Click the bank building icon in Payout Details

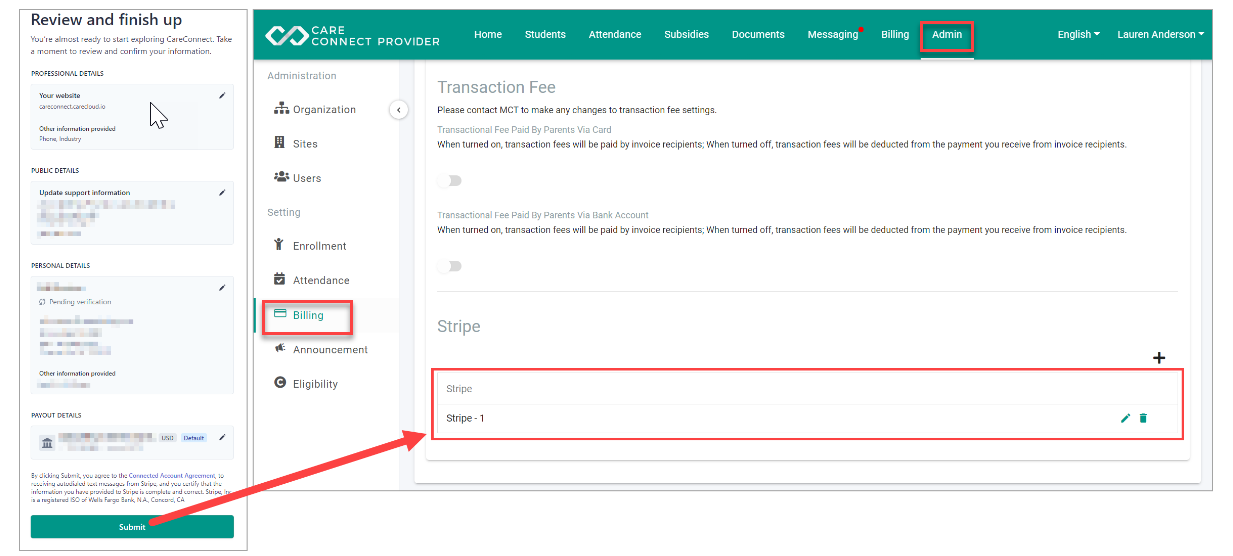coord(47,441)
